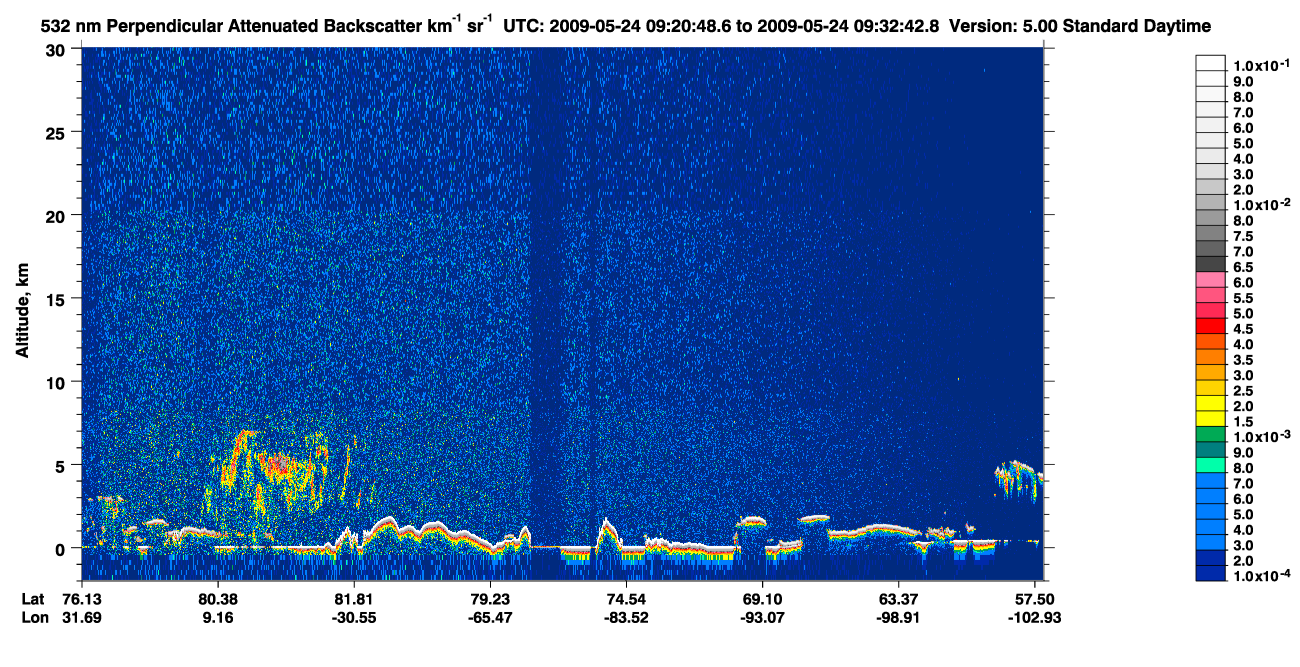Select longitude value -83.52
1300x667 pixels.
tap(626, 617)
